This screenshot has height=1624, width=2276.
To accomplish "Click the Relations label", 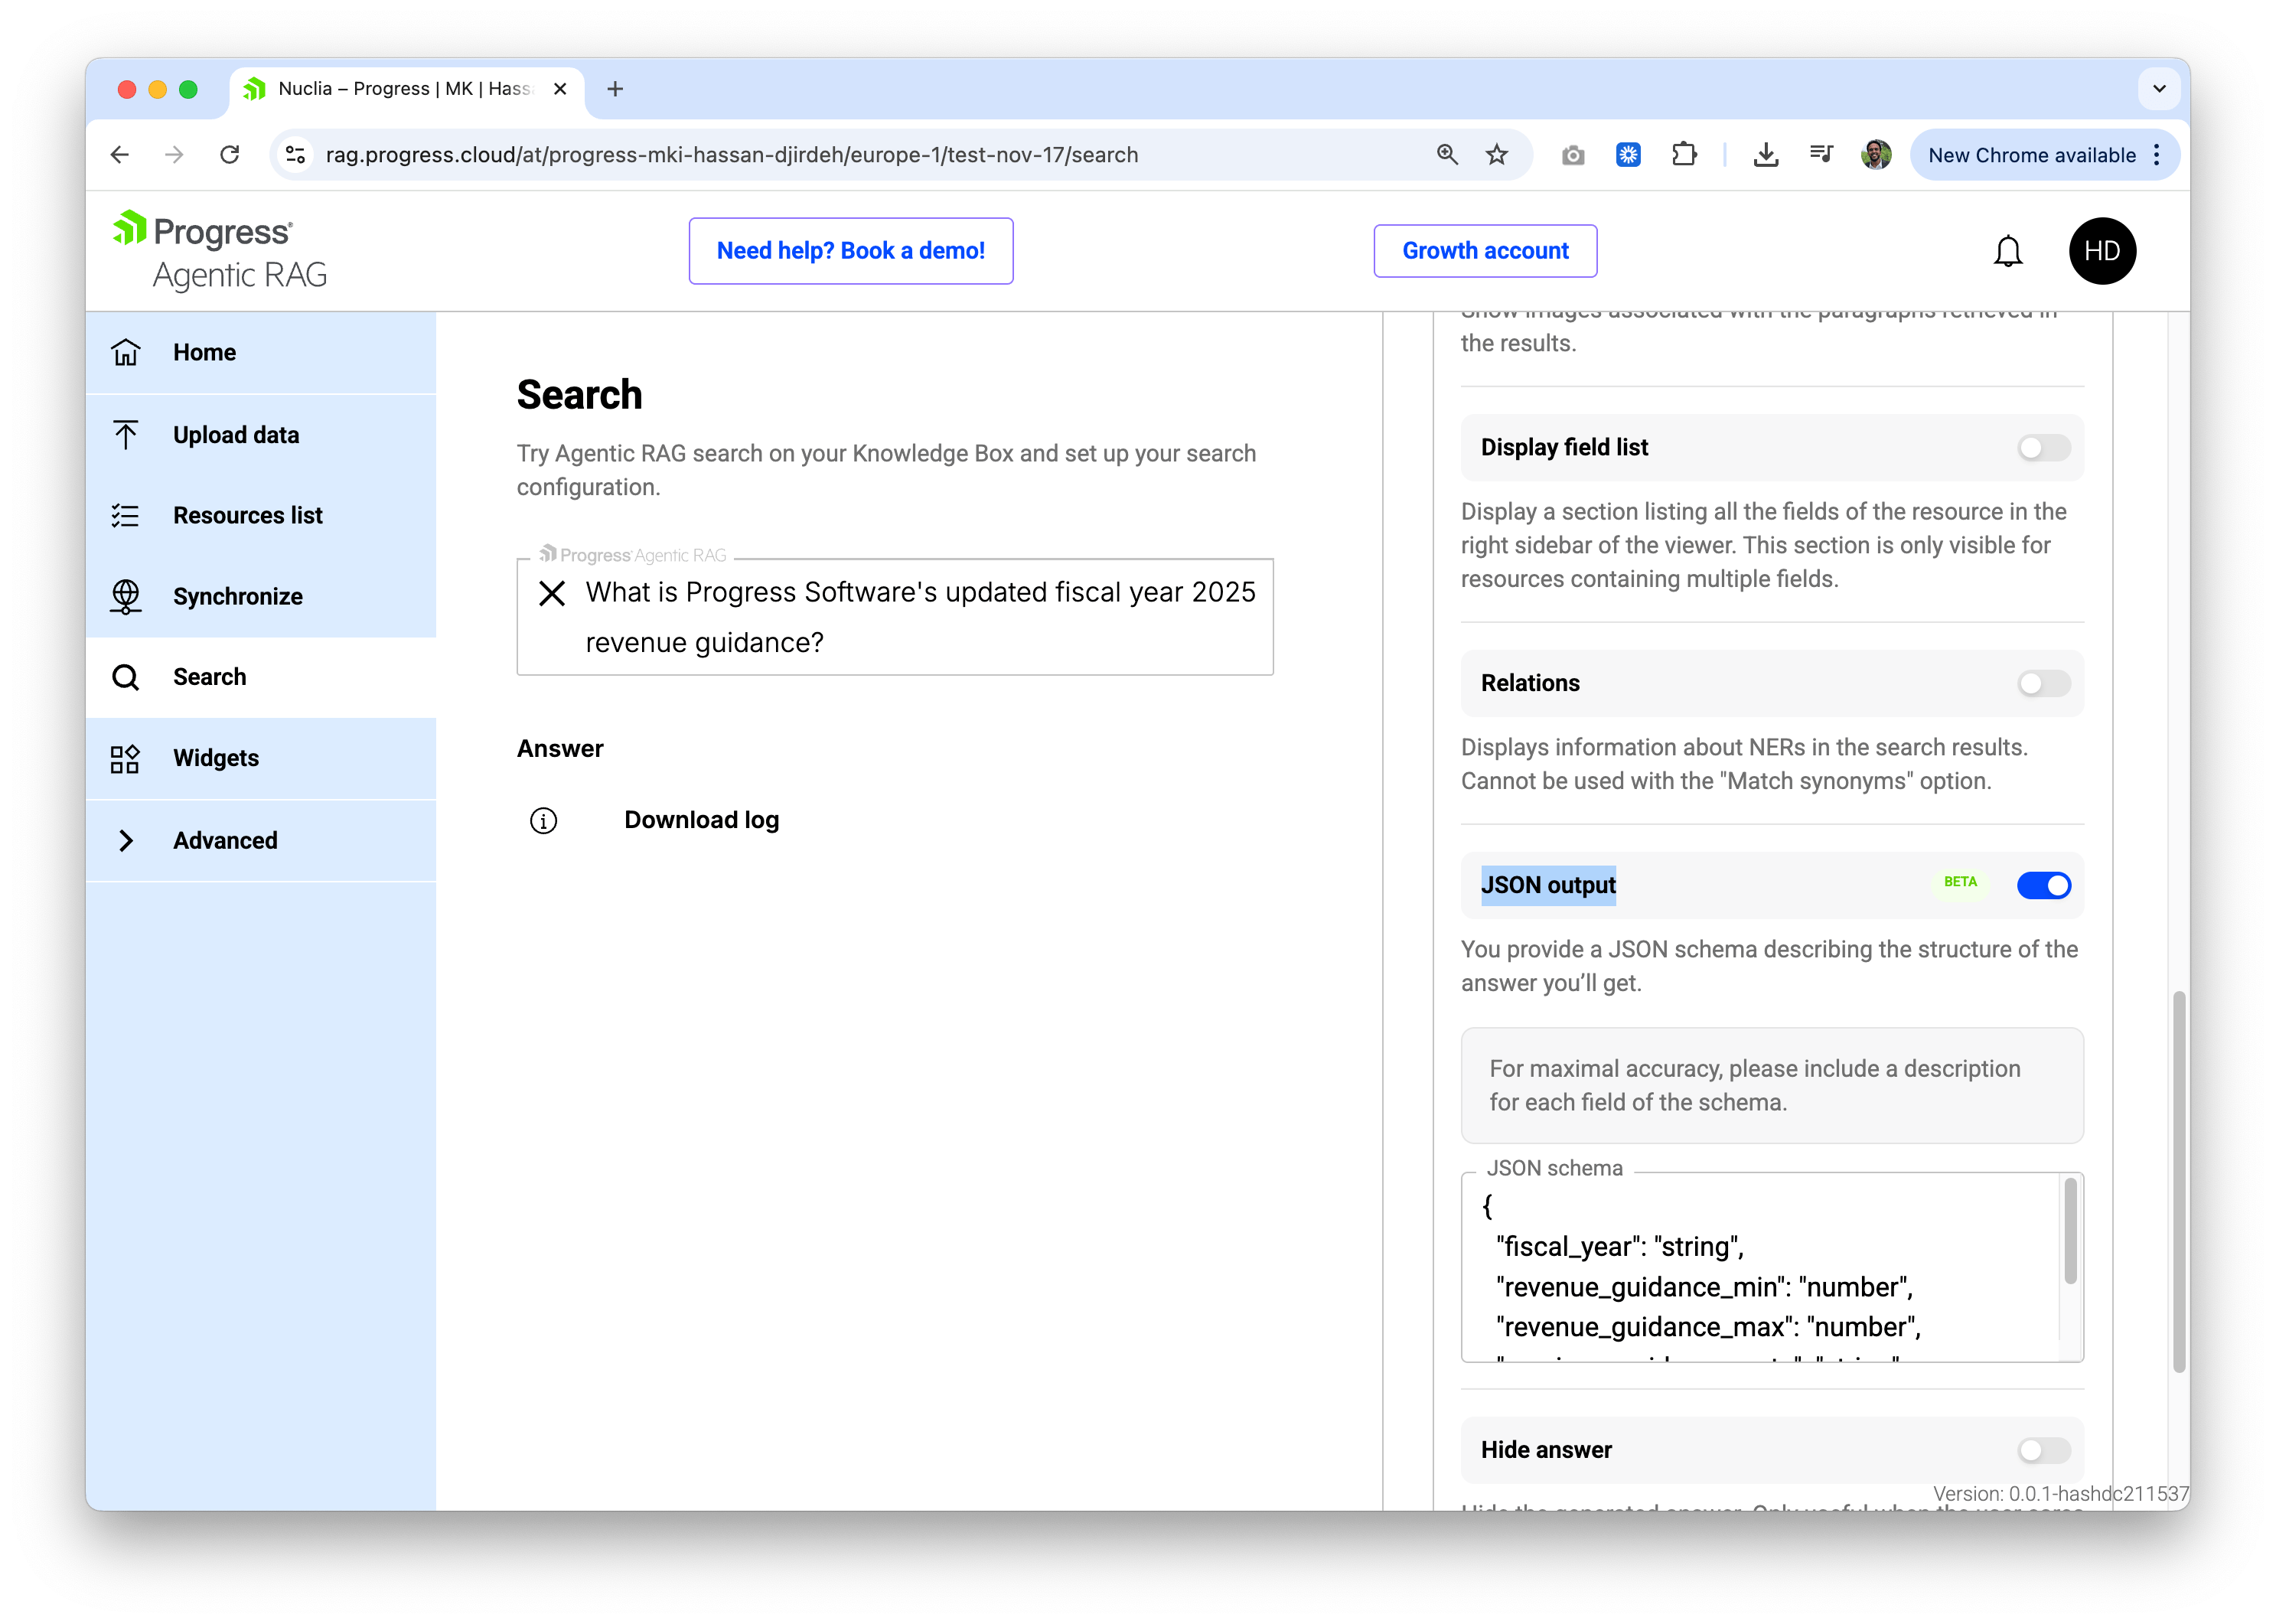I will click(x=1530, y=684).
